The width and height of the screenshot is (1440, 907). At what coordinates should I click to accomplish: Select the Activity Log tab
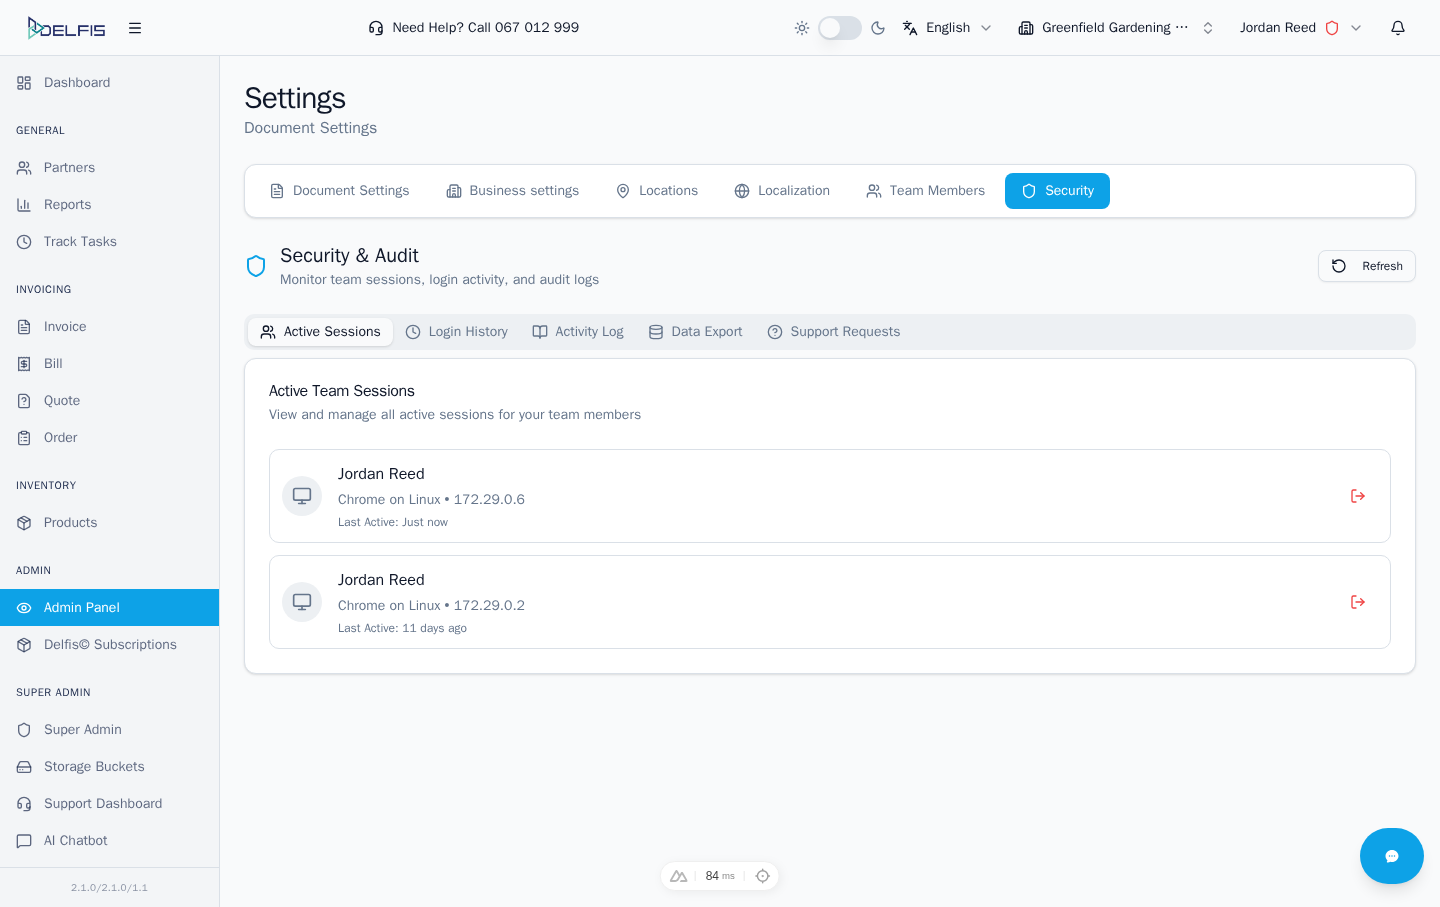[578, 332]
